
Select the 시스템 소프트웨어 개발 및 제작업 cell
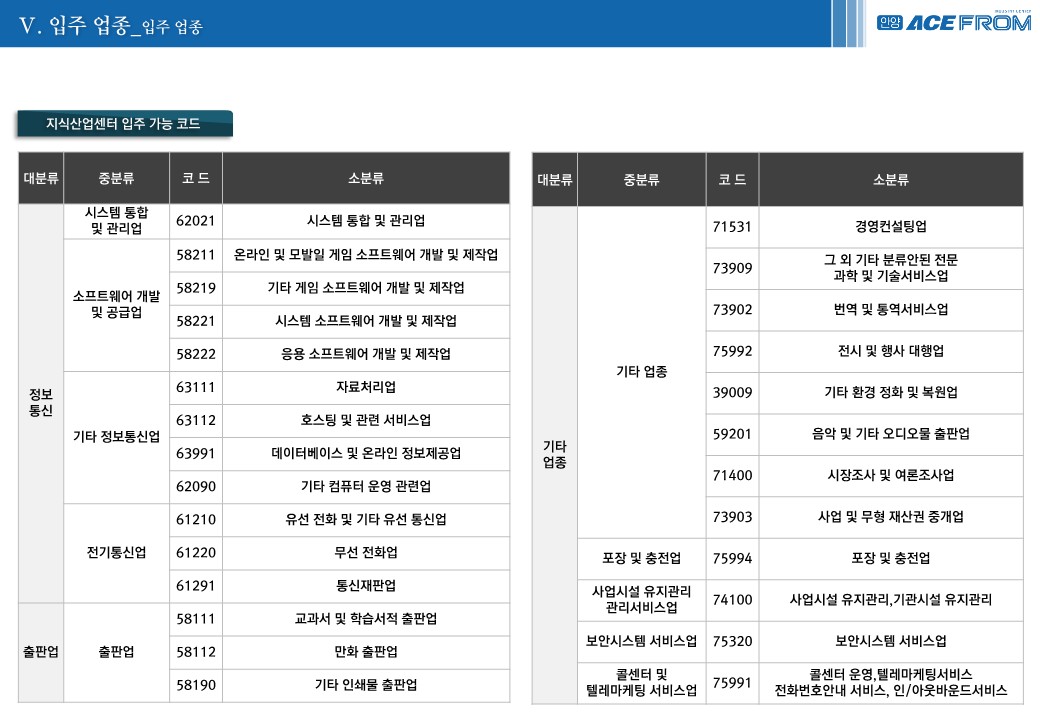tap(365, 321)
